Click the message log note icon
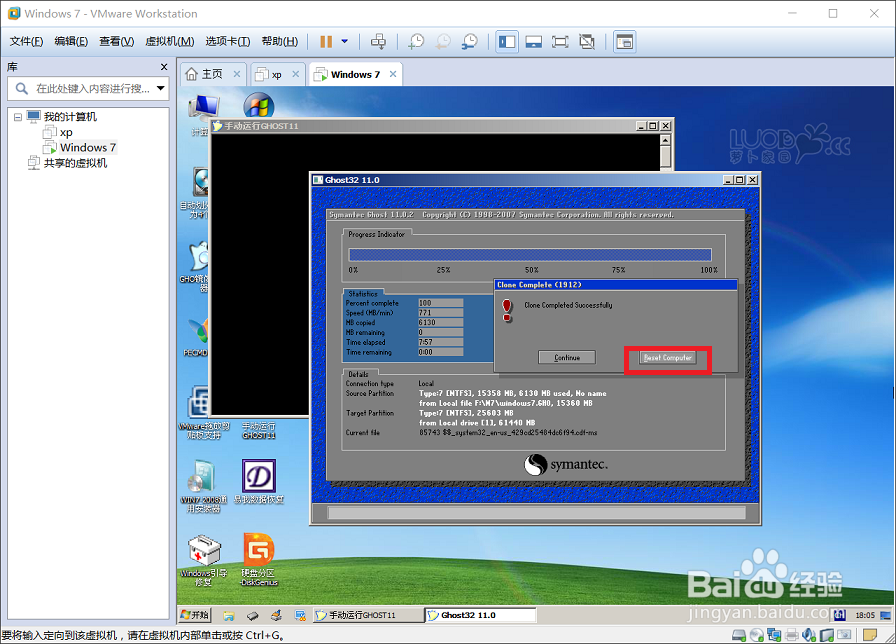 point(870,635)
